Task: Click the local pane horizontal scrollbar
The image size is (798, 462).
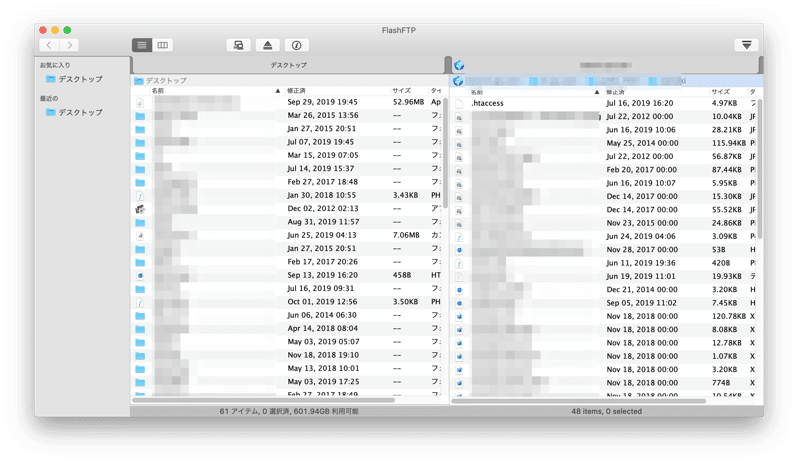Action: (263, 400)
